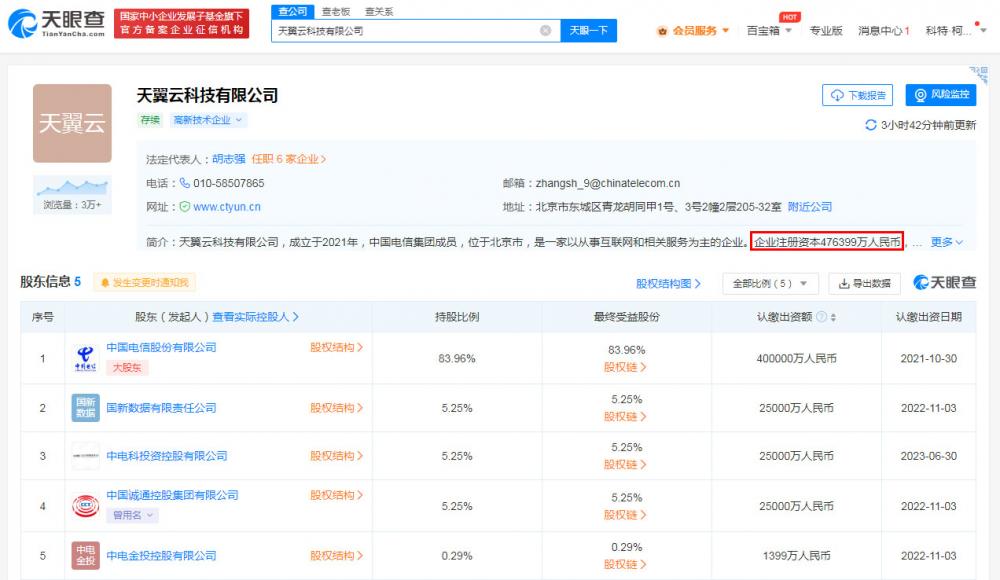1000x580 pixels.
Task: Expand company intro with 更多
Action: [x=946, y=242]
